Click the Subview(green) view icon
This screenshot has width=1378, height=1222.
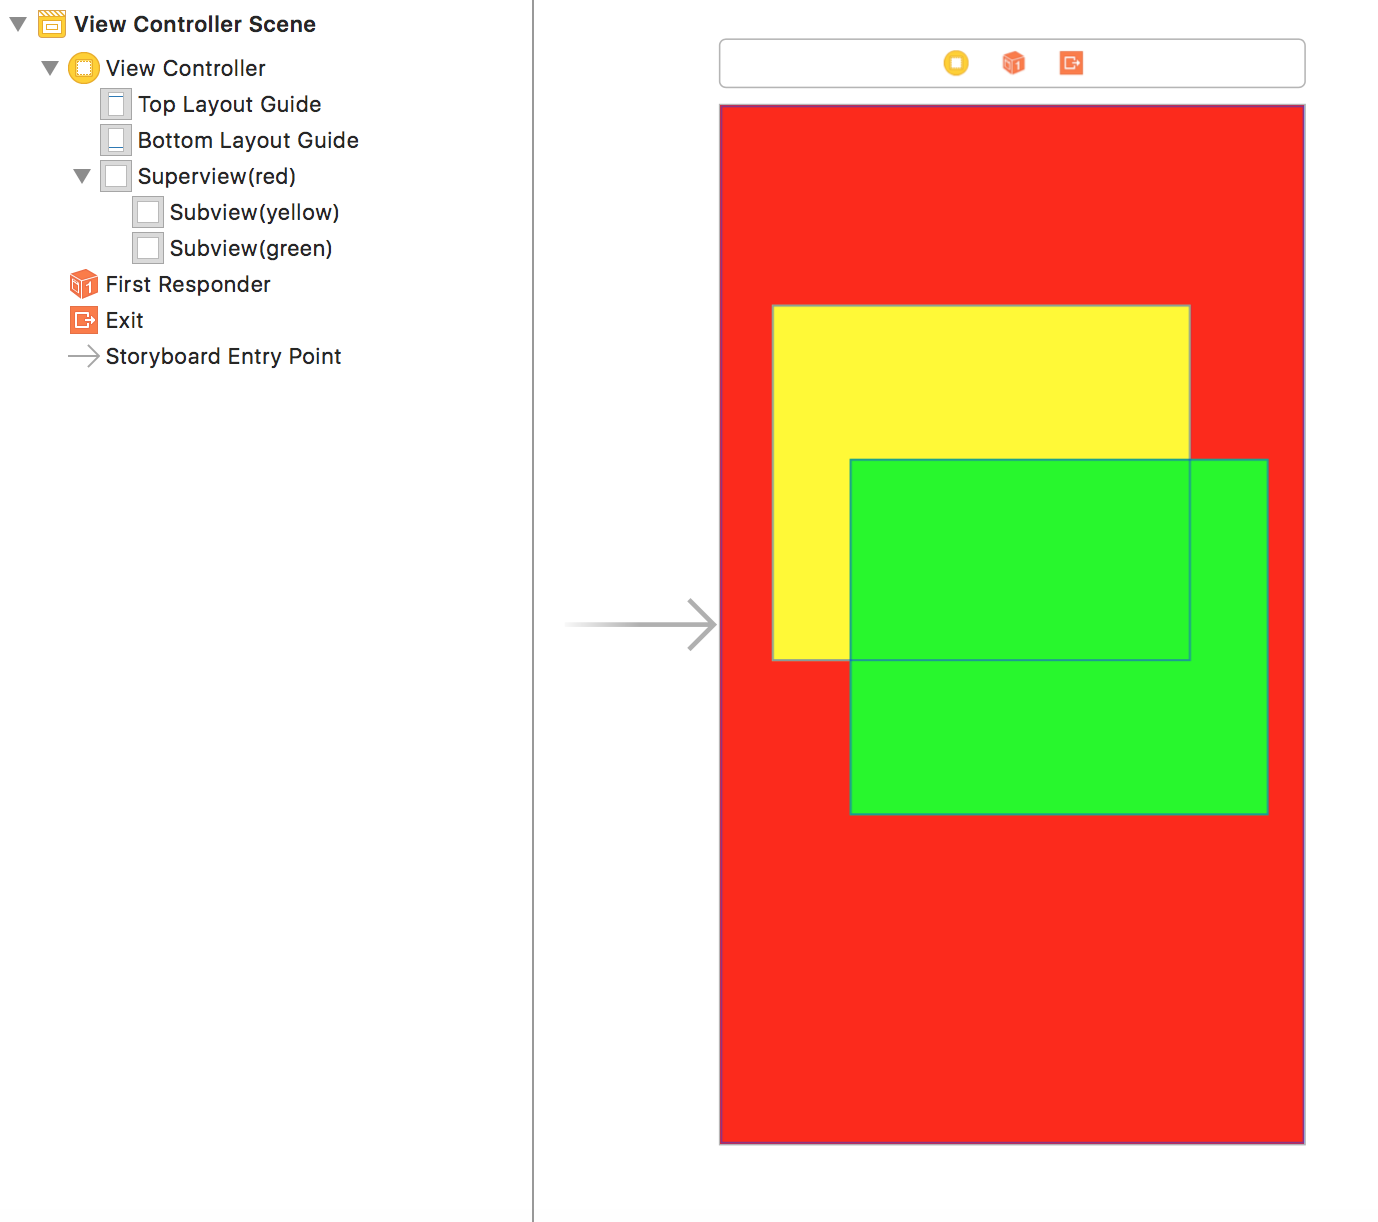pyautogui.click(x=148, y=248)
